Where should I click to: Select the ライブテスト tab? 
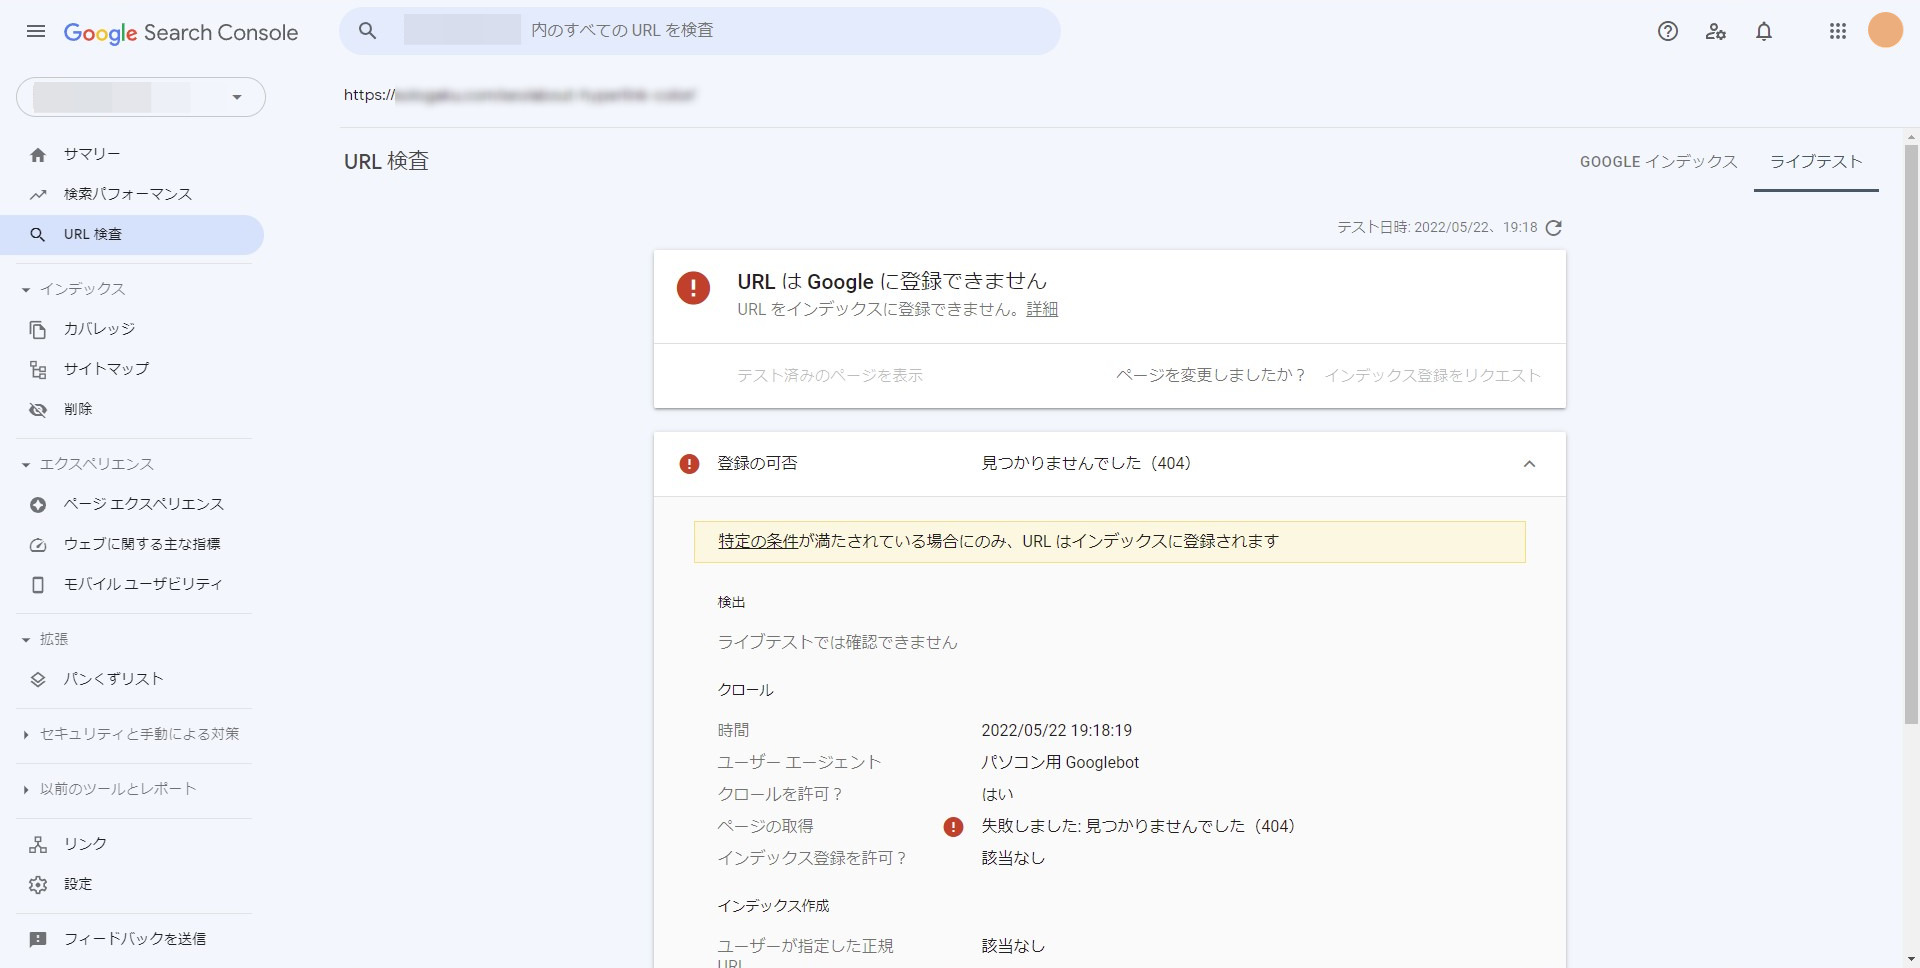tap(1816, 162)
